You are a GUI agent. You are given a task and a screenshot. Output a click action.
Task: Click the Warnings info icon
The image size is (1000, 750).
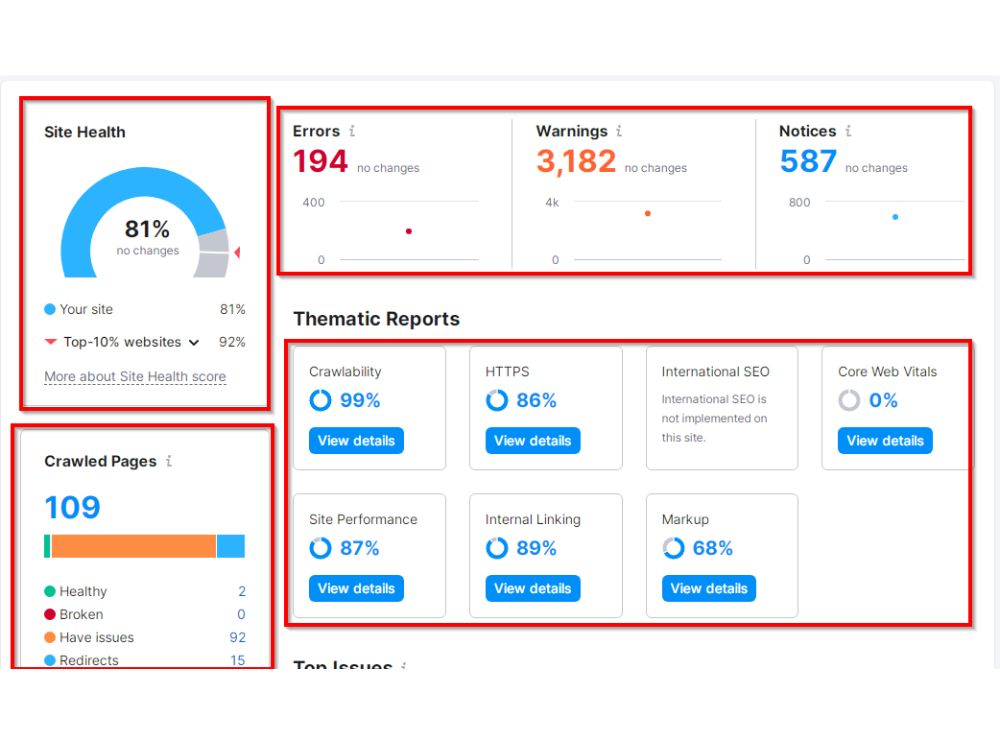pos(619,131)
